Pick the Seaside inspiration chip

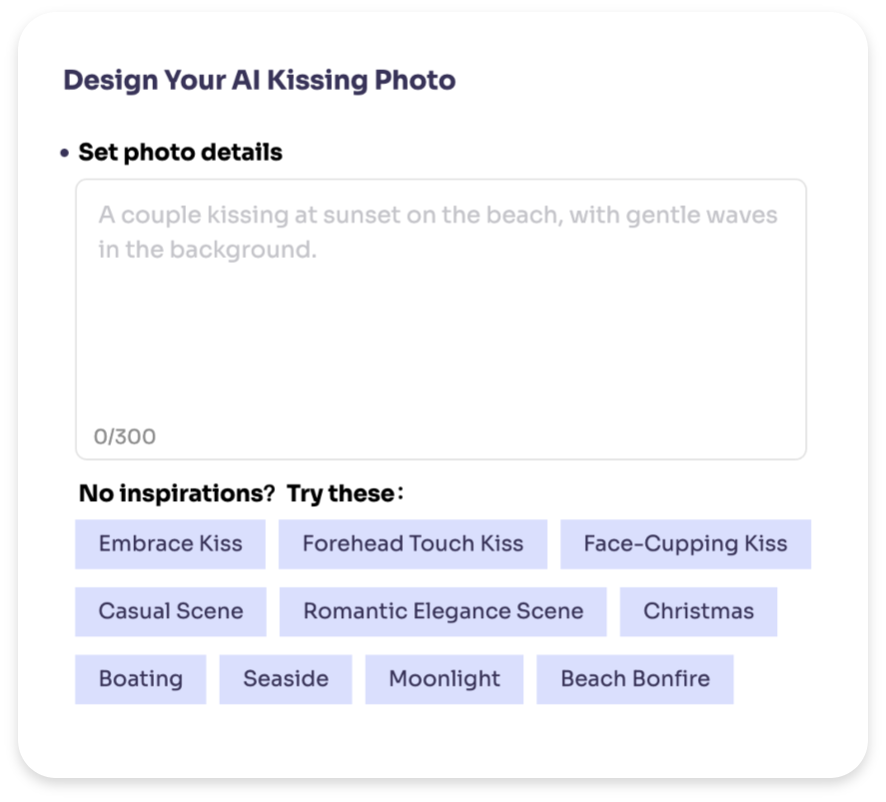[286, 679]
